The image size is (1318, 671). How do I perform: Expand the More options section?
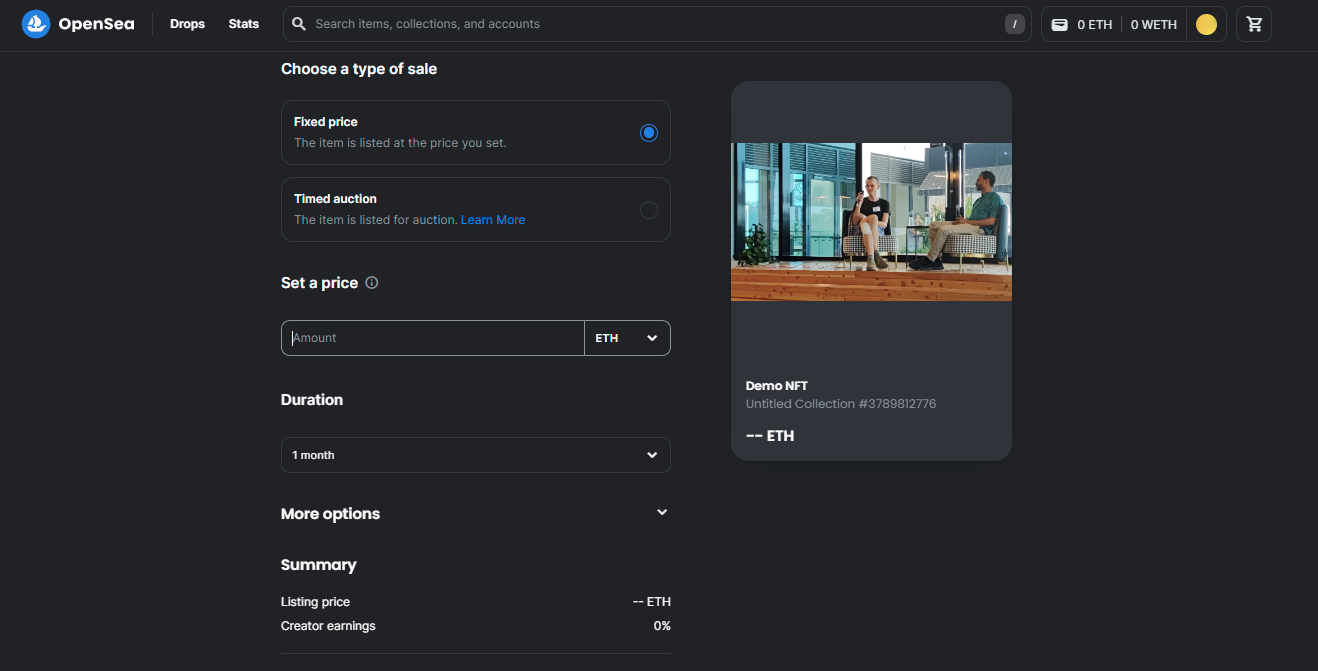tap(661, 513)
